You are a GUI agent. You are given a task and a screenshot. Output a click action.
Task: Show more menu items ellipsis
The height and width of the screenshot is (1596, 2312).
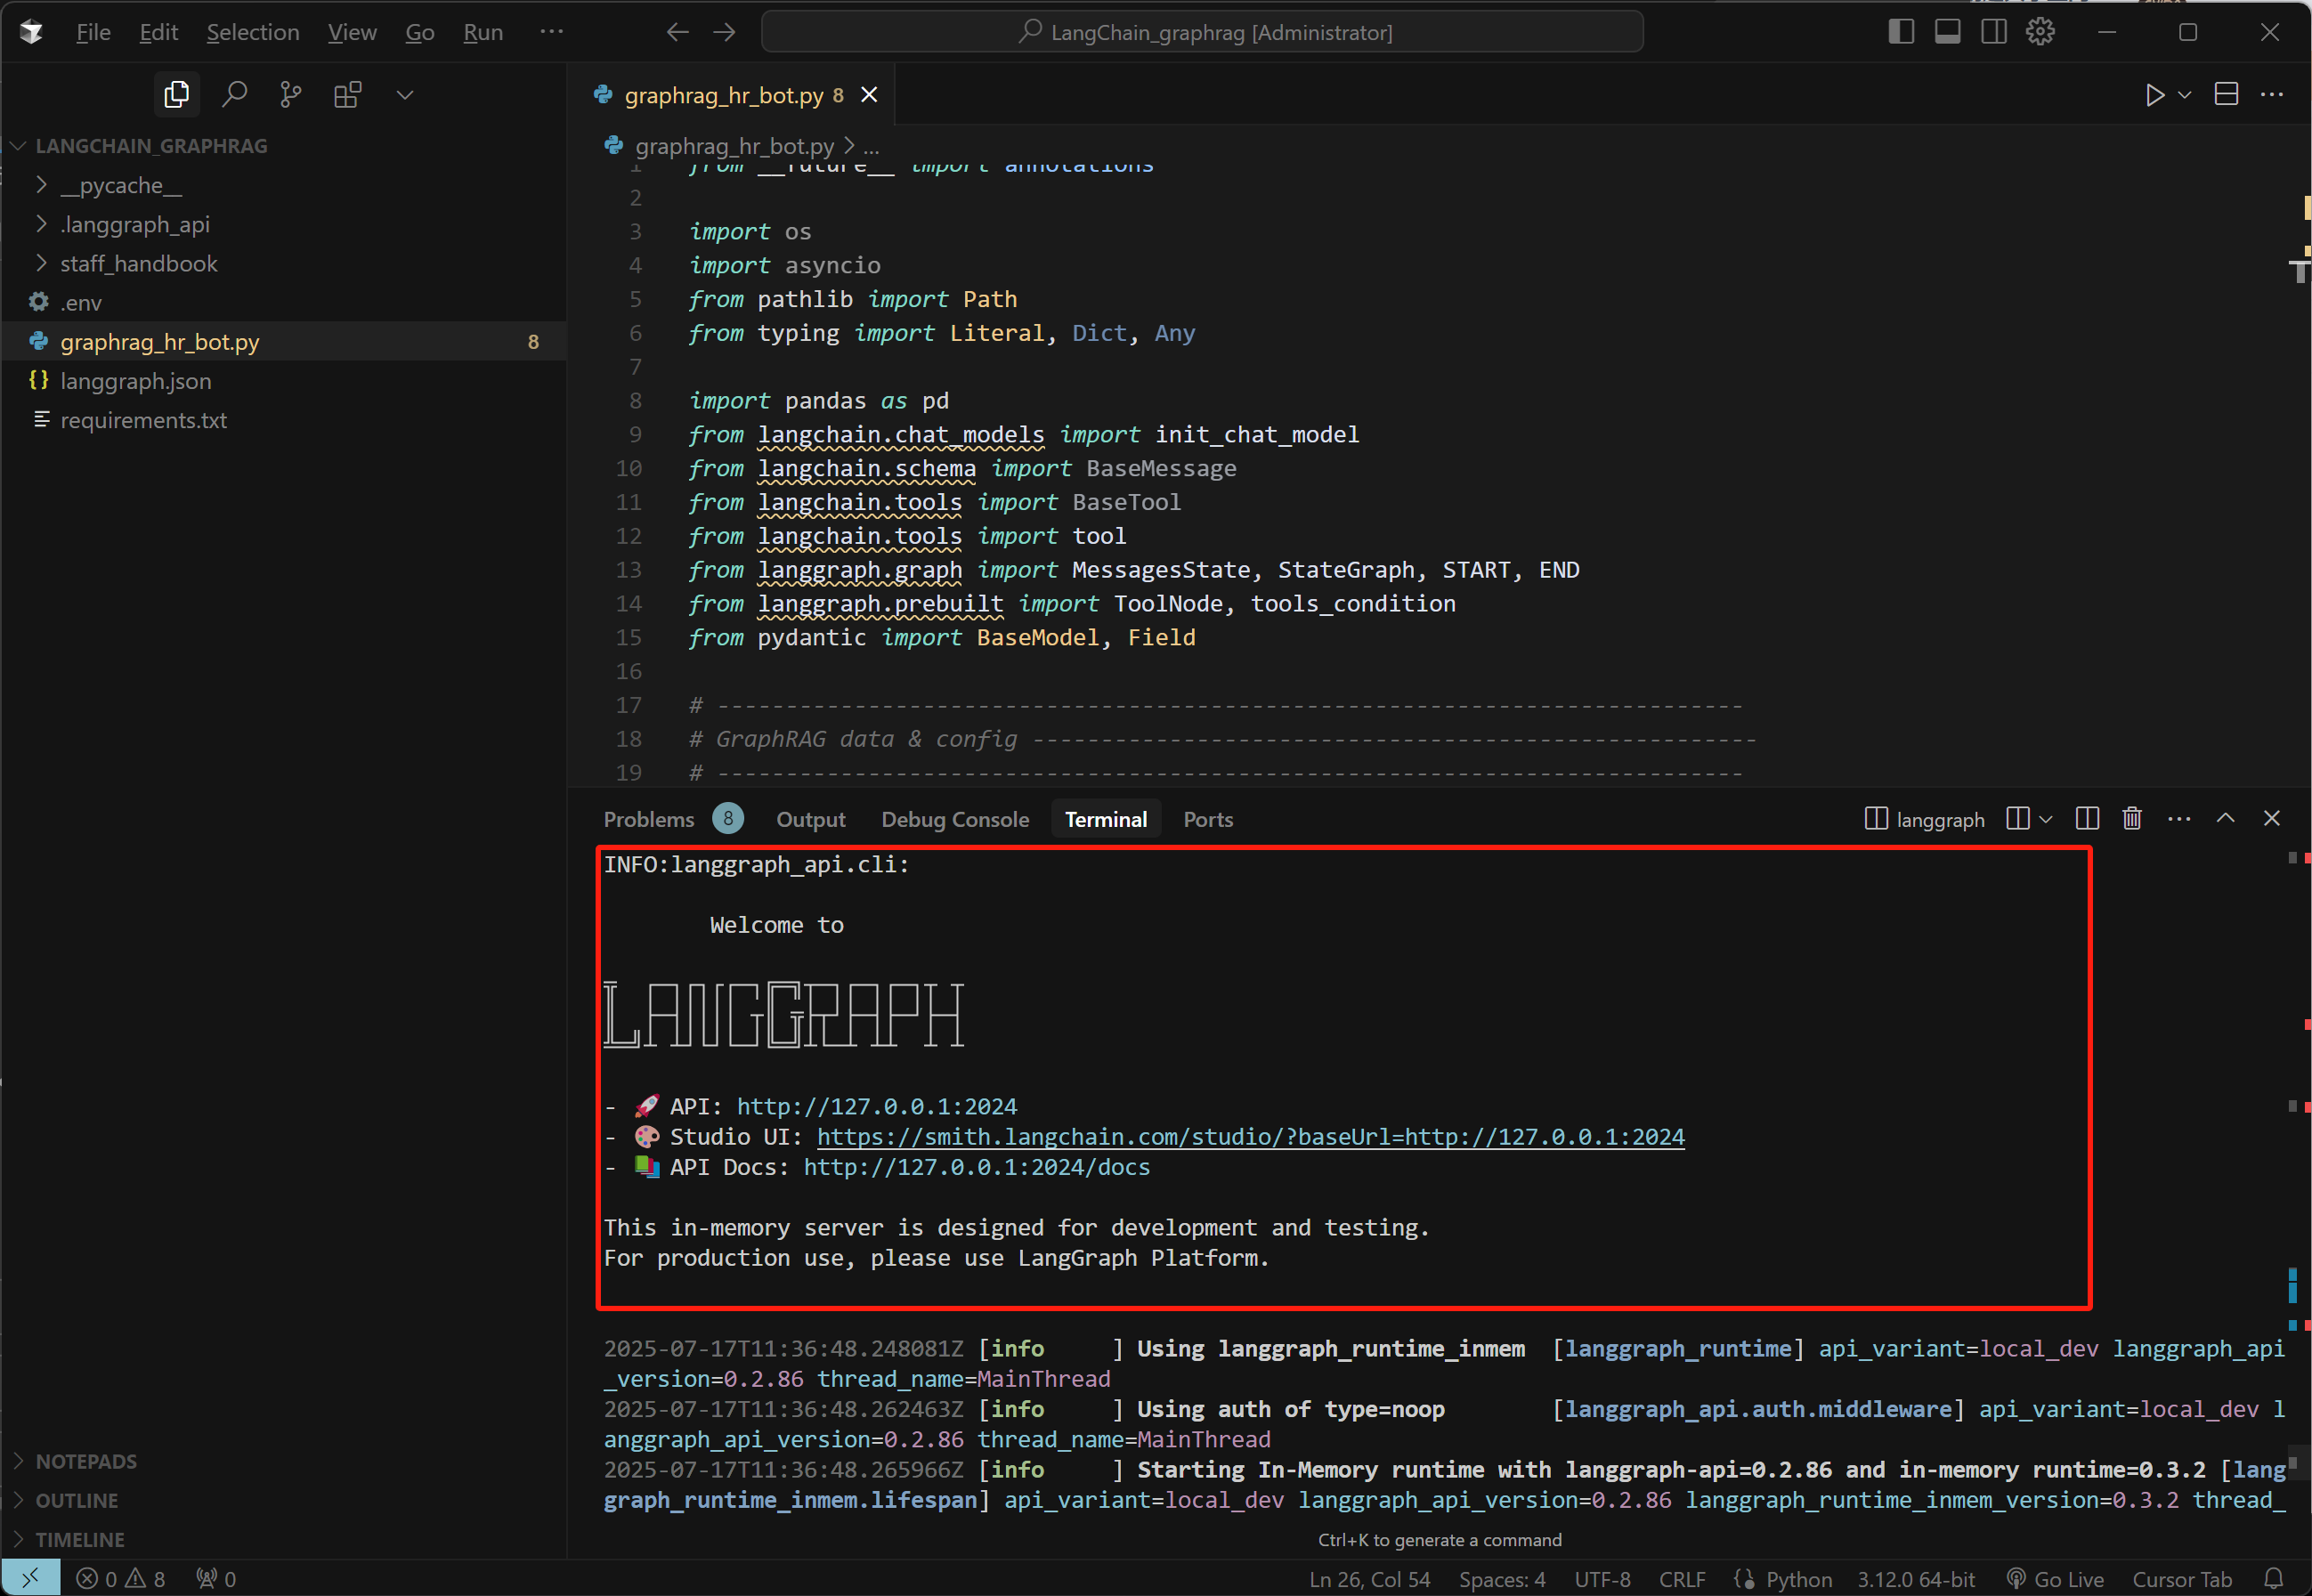[551, 32]
